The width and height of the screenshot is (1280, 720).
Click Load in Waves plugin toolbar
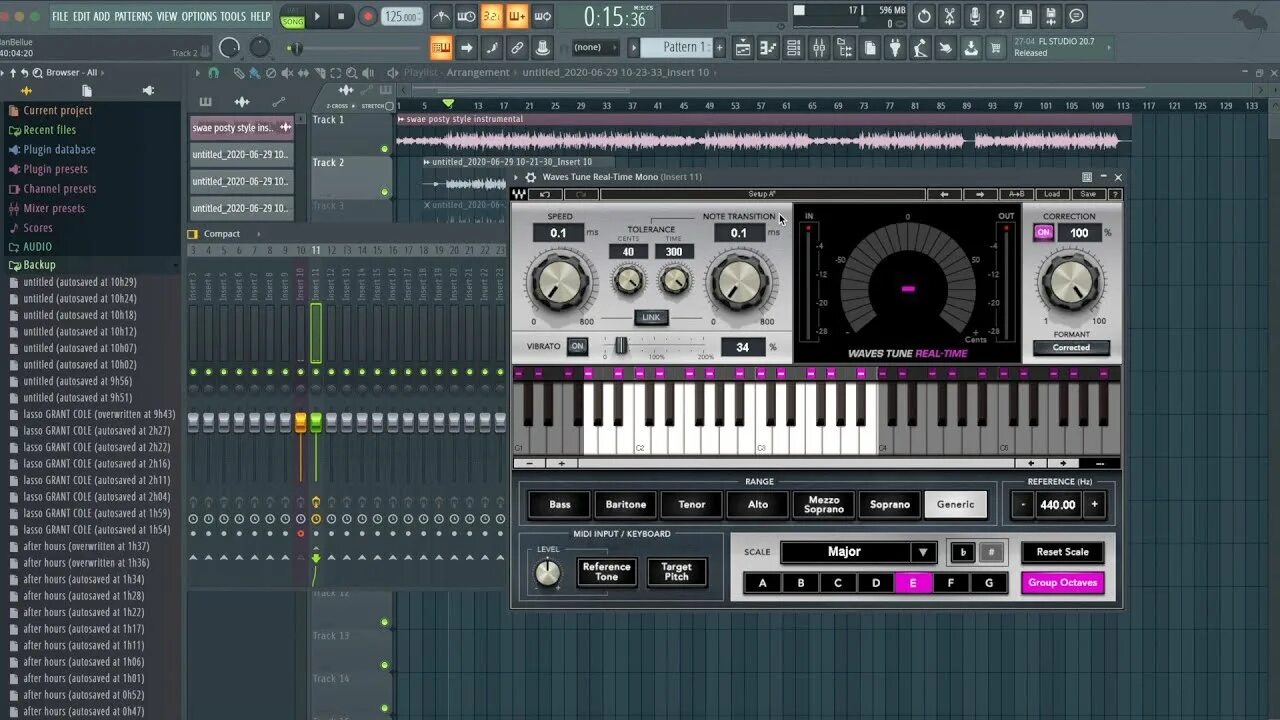(x=1052, y=194)
